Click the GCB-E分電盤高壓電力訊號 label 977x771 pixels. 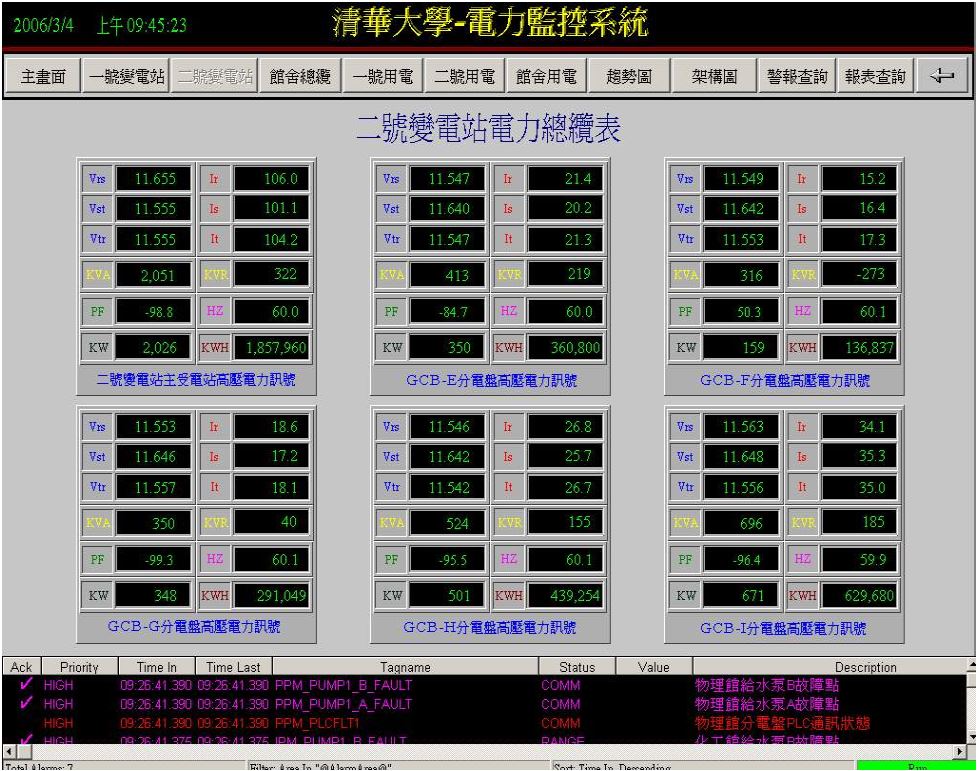pos(491,380)
